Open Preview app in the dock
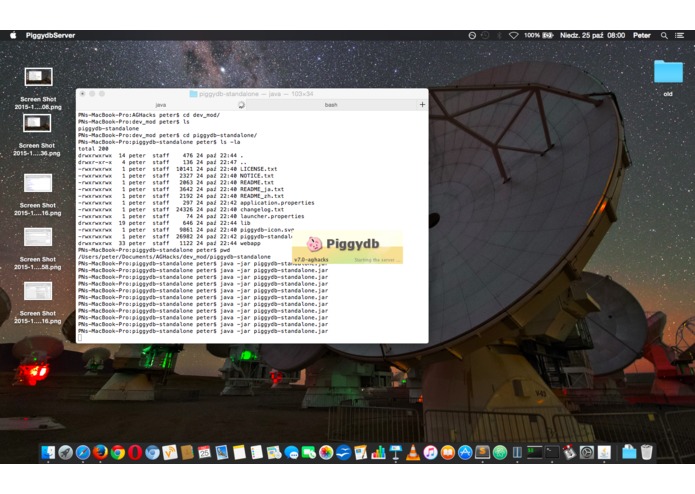695x494 pixels. click(222, 453)
